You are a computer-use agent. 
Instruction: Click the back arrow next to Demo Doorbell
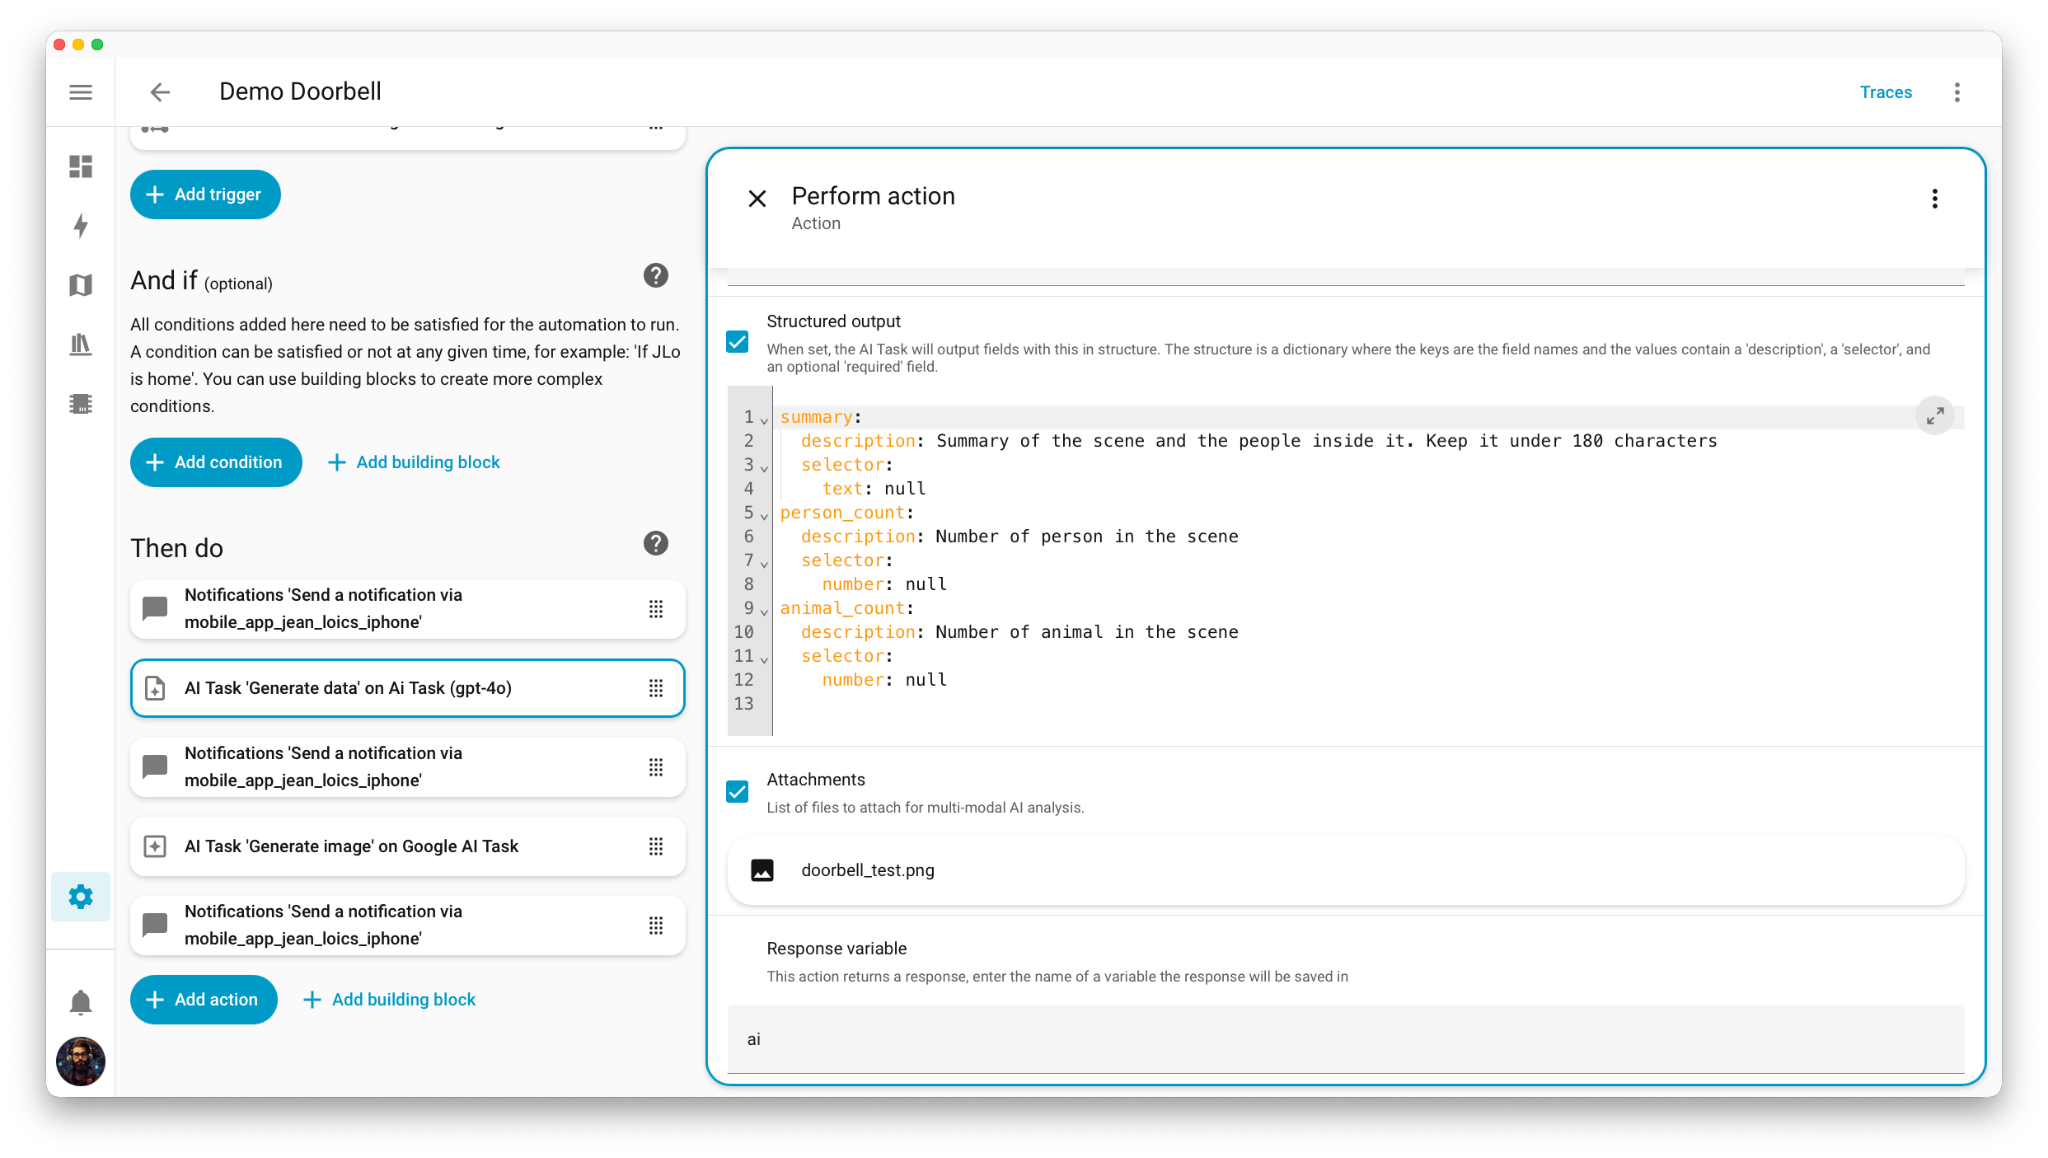click(160, 91)
